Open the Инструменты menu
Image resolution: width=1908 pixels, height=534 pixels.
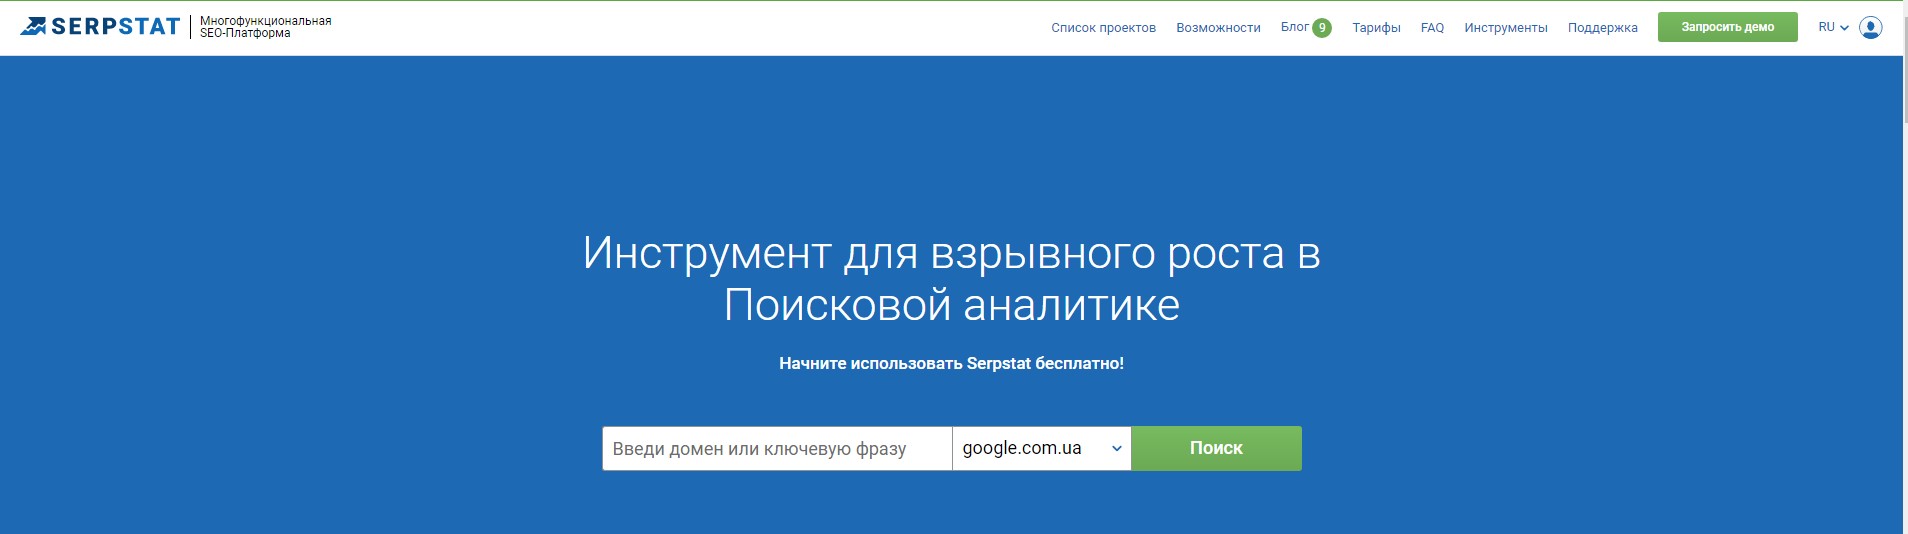pyautogui.click(x=1505, y=28)
